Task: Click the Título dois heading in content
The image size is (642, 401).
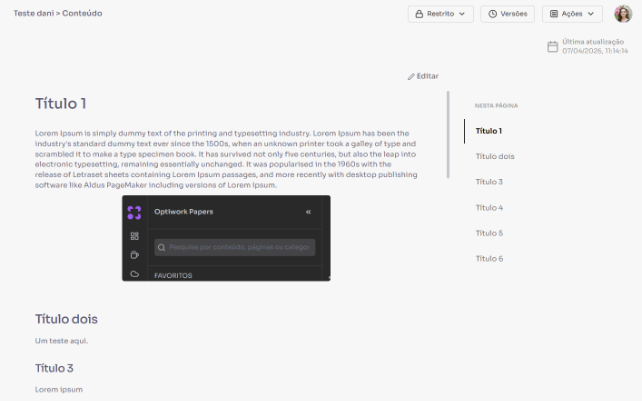Action: coord(66,319)
